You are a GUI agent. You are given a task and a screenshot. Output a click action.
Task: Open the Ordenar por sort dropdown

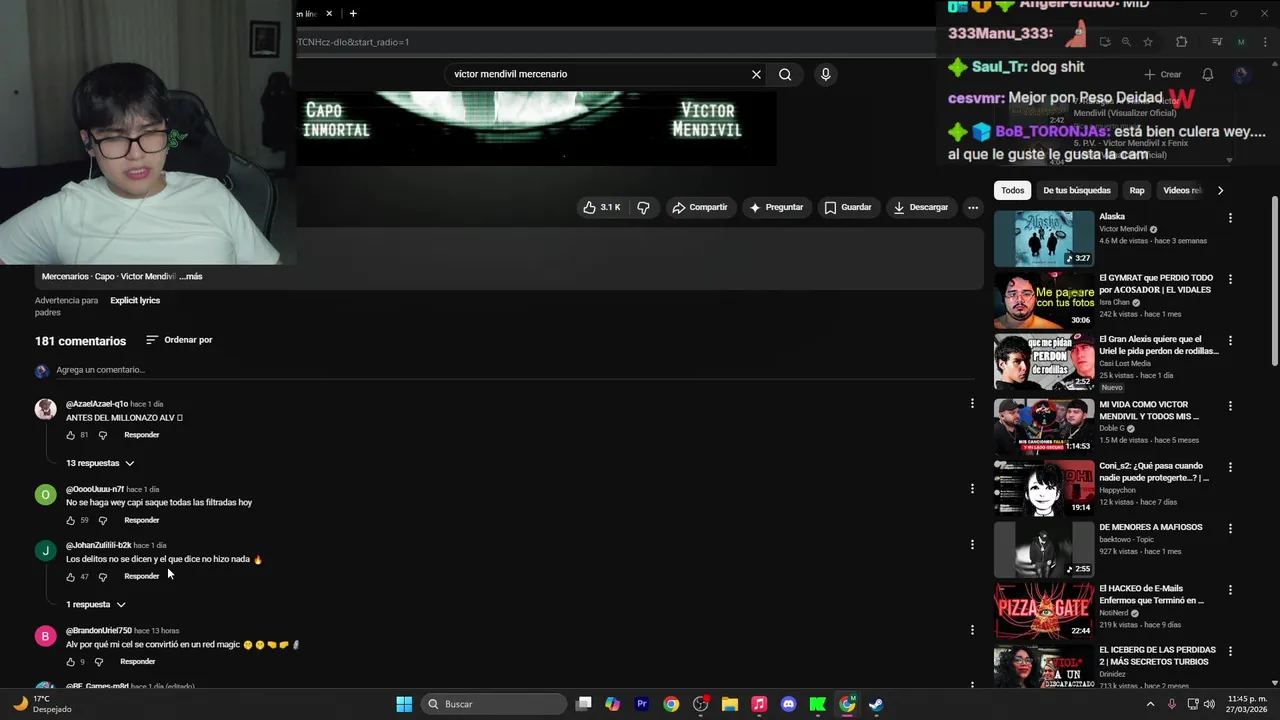179,340
